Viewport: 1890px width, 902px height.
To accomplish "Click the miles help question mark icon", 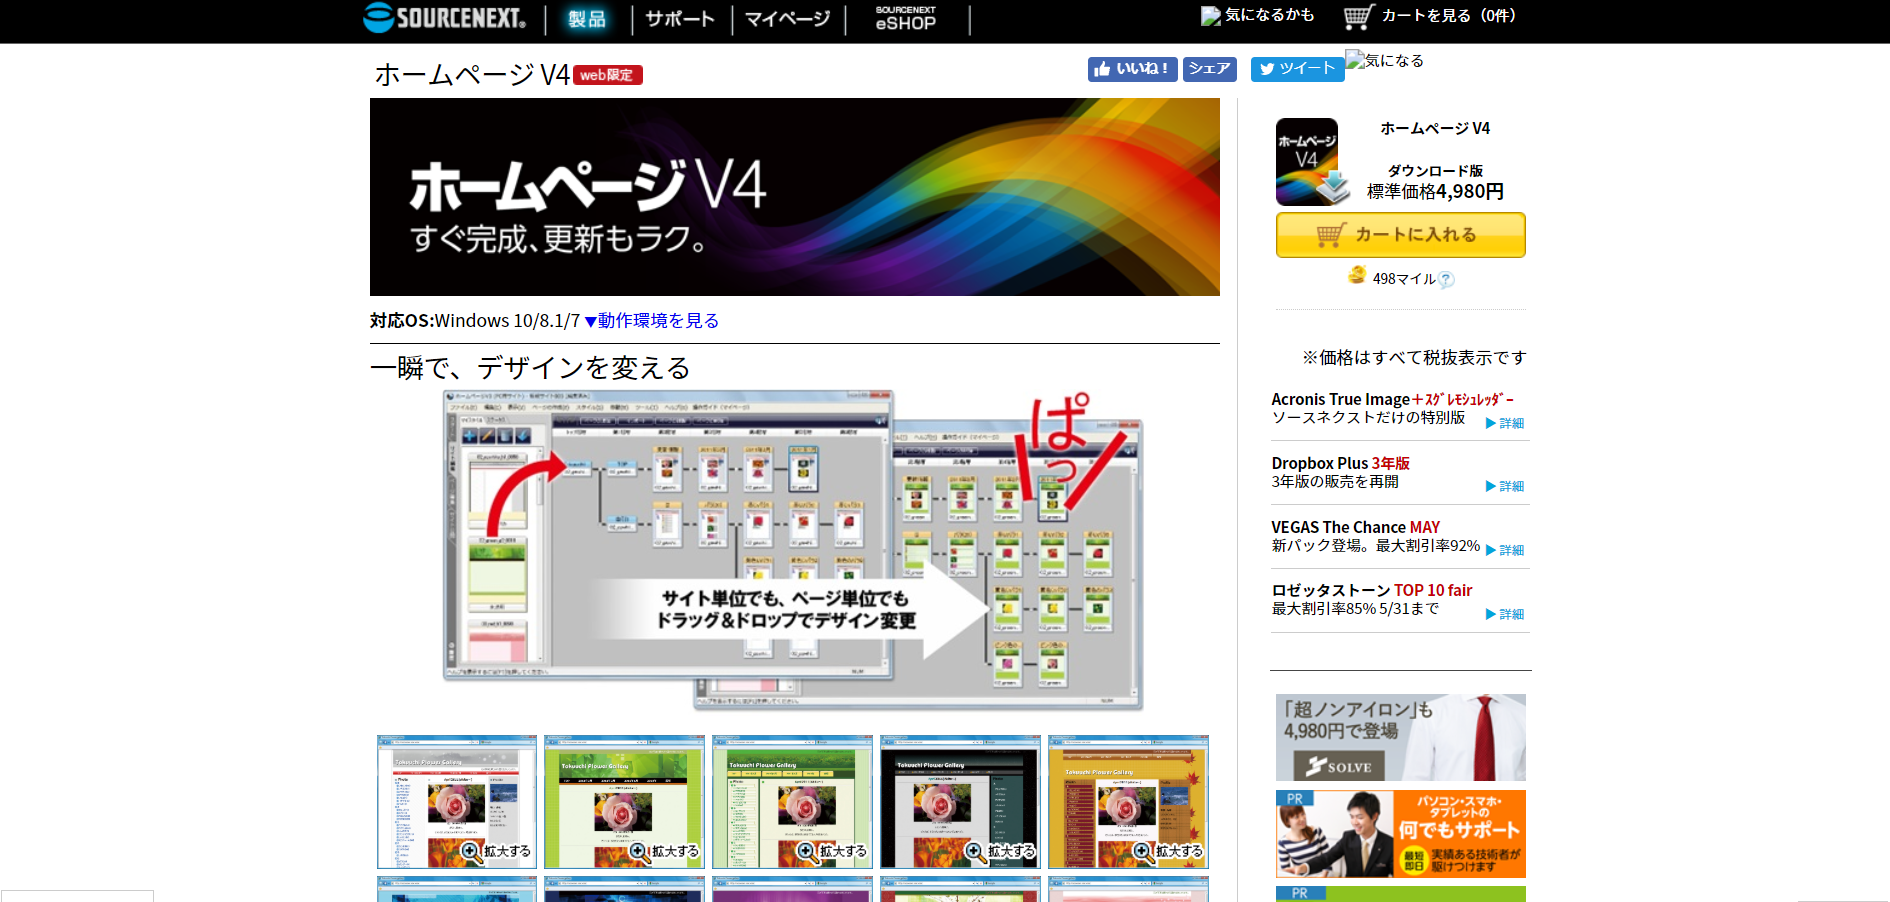I will click(1446, 280).
